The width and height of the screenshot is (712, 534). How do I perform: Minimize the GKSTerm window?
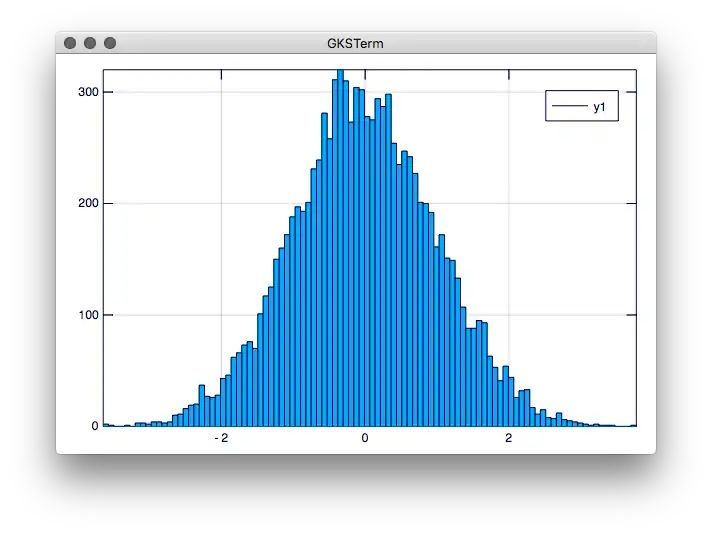click(90, 43)
